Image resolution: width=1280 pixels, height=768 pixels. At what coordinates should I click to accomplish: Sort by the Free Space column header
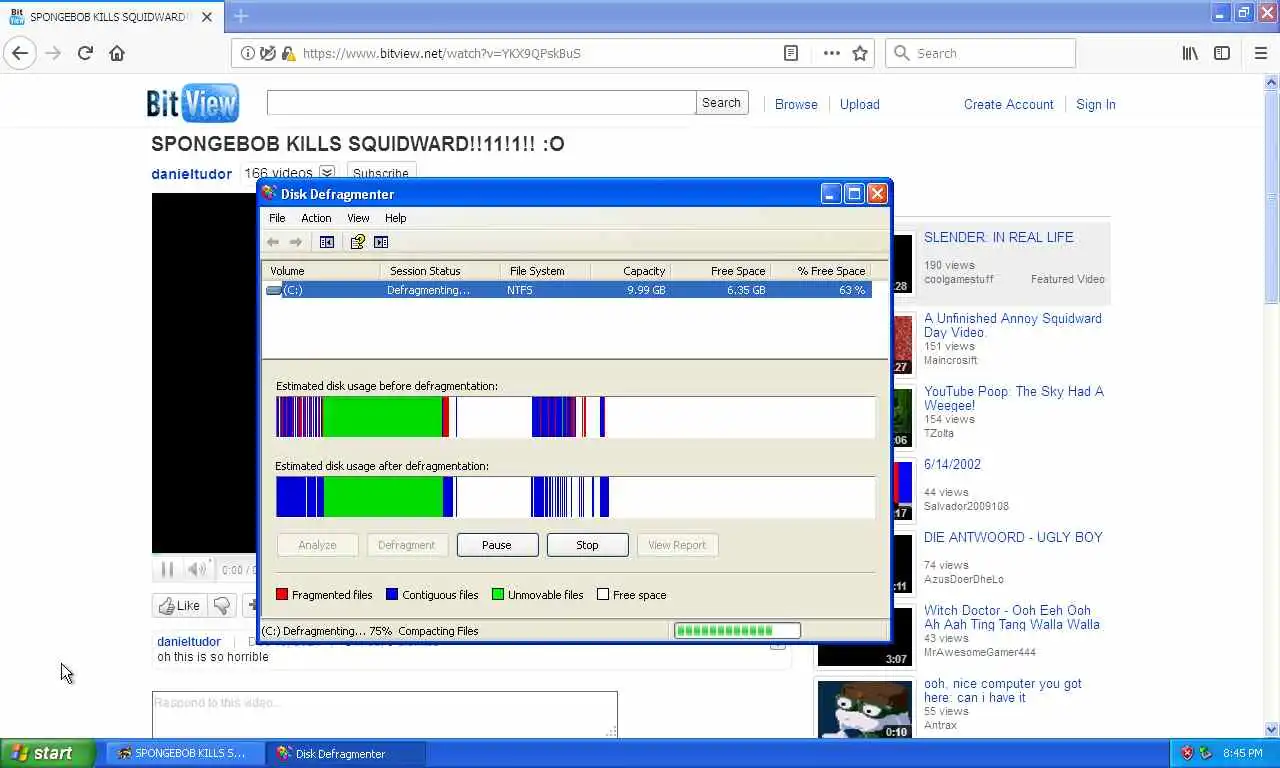click(x=720, y=271)
